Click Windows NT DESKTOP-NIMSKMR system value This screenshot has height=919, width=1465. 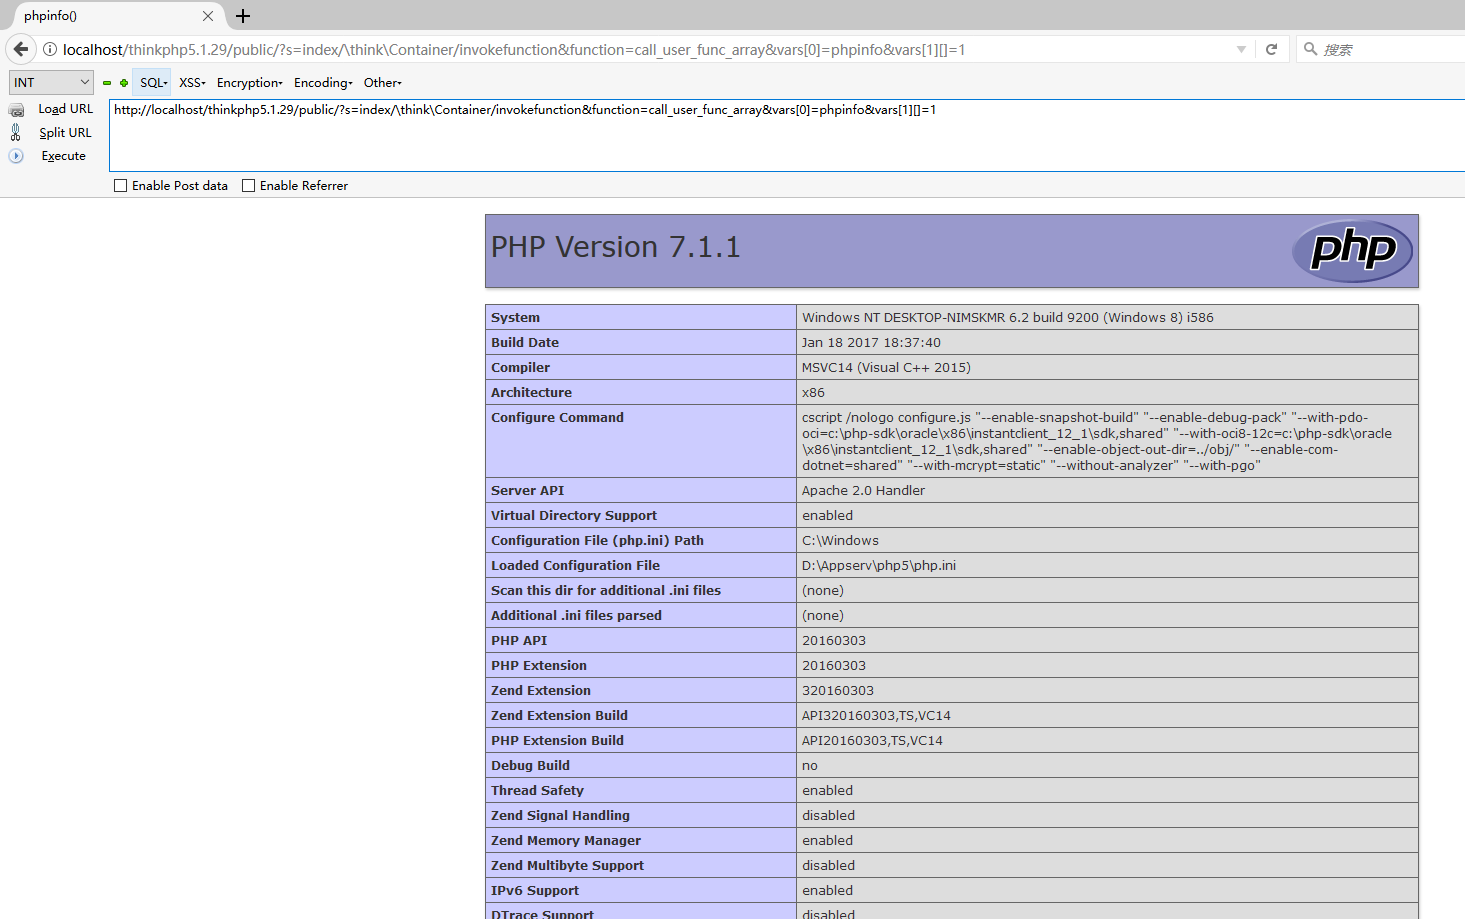pos(1008,318)
